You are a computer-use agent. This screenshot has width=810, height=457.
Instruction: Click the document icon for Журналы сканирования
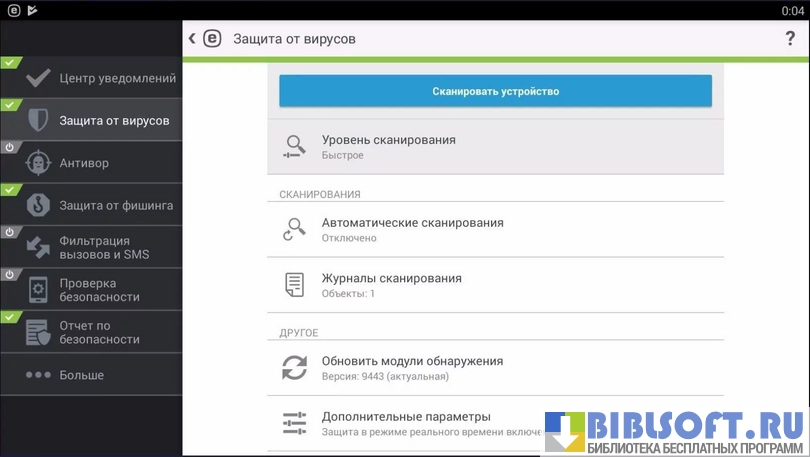tap(294, 285)
